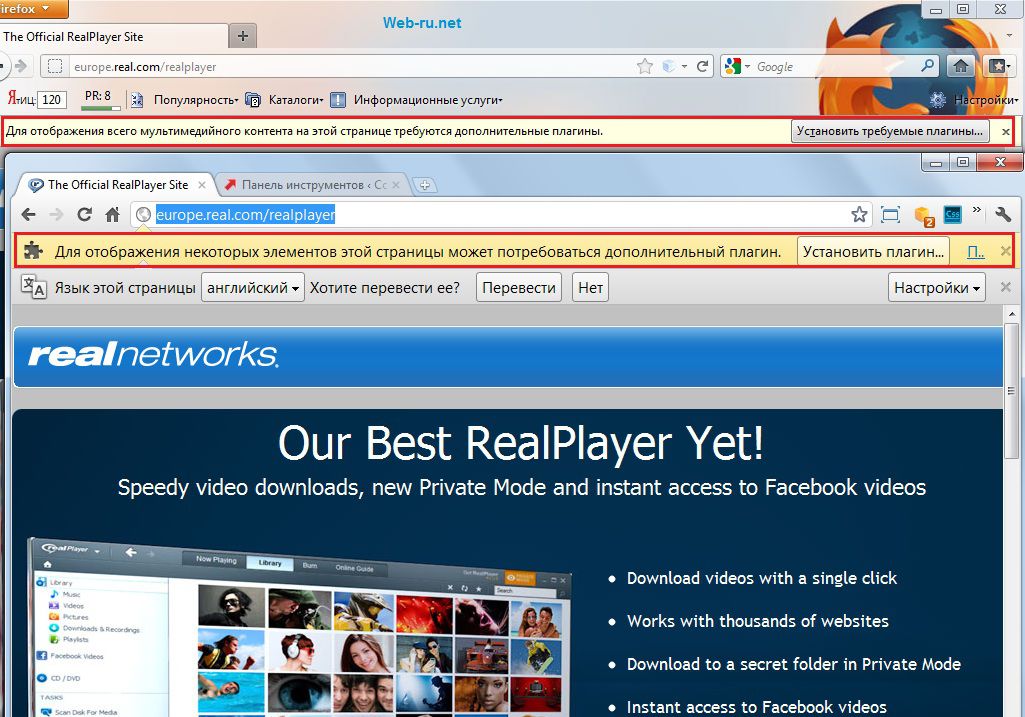
Task: Reload the page in Chrome
Action: click(x=84, y=214)
